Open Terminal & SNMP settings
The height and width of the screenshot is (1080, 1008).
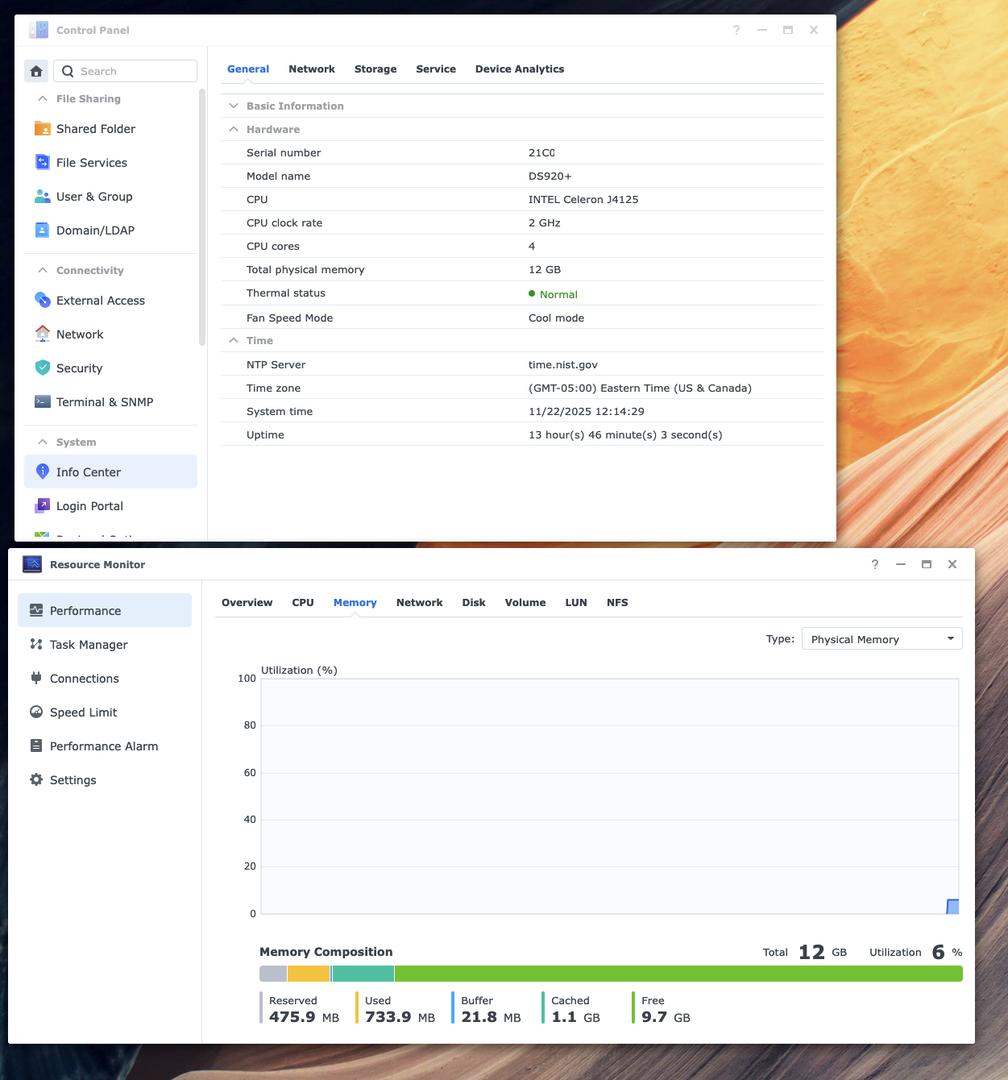(x=110, y=402)
